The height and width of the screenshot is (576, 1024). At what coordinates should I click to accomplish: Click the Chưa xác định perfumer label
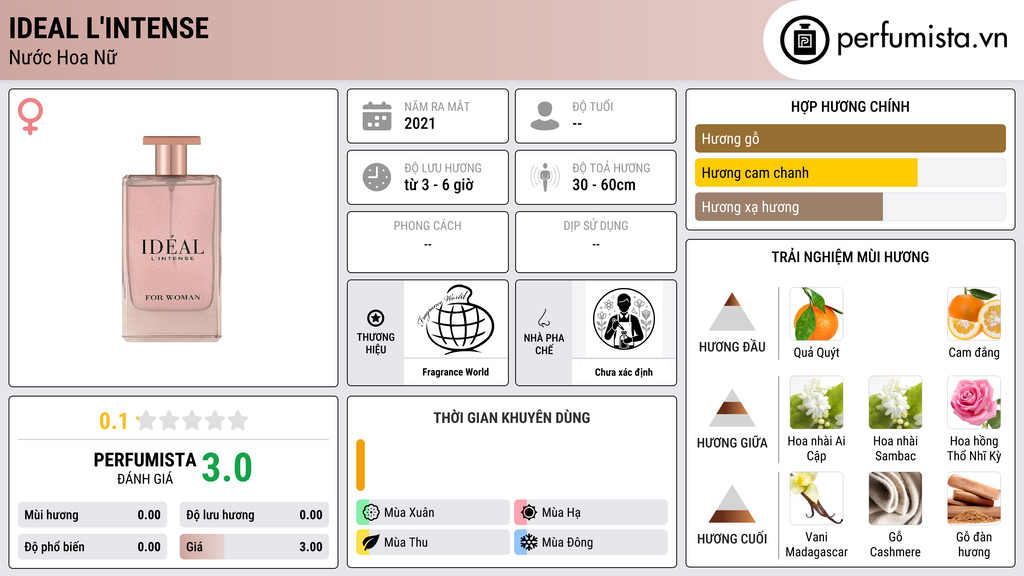(624, 372)
